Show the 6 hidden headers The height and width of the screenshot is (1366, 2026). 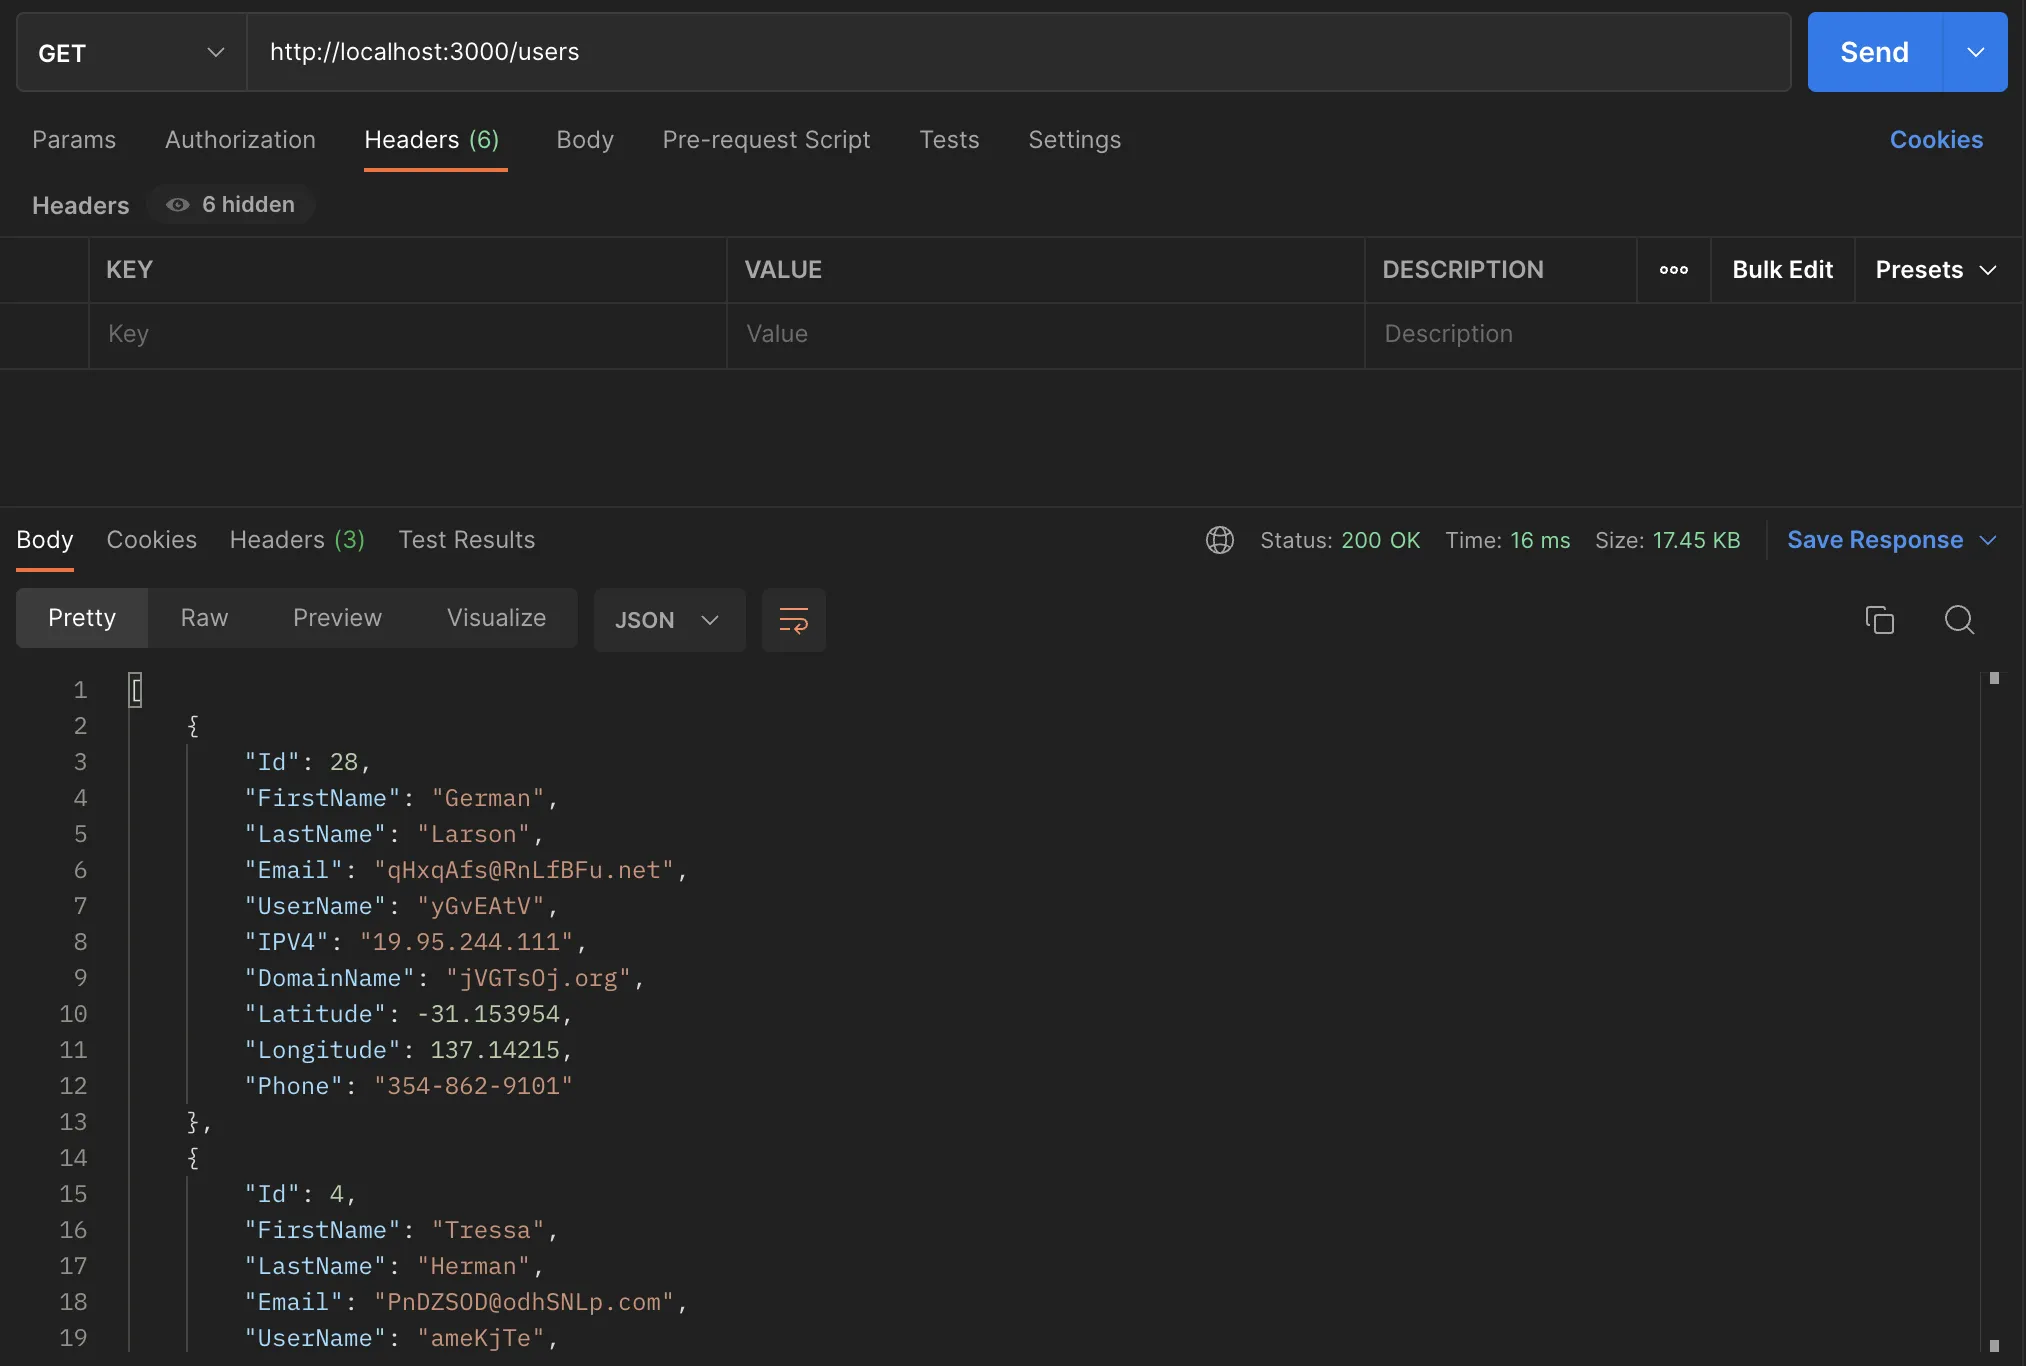coord(232,205)
